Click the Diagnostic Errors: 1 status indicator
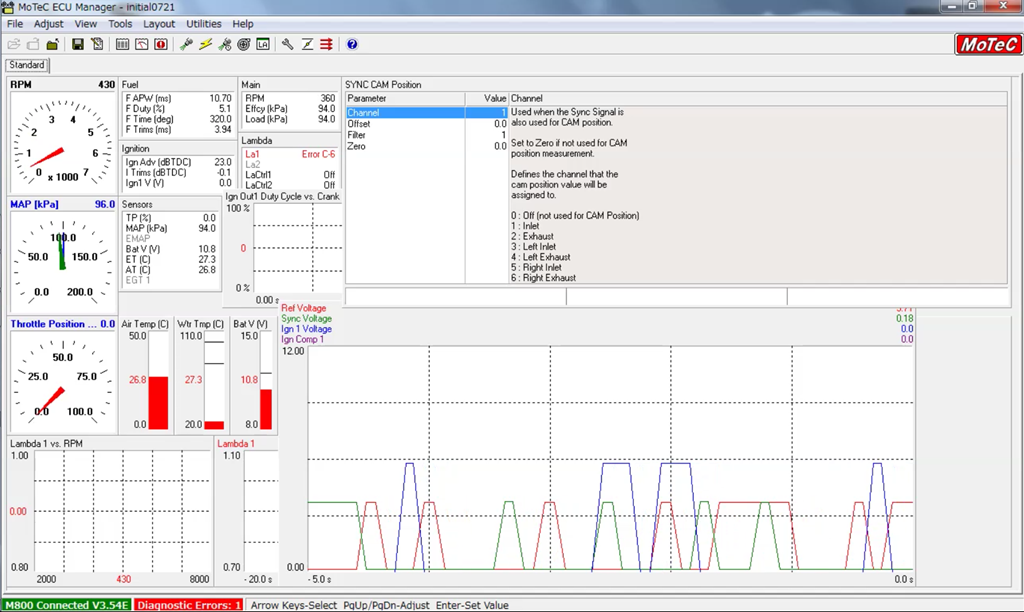1024x612 pixels. coord(189,605)
